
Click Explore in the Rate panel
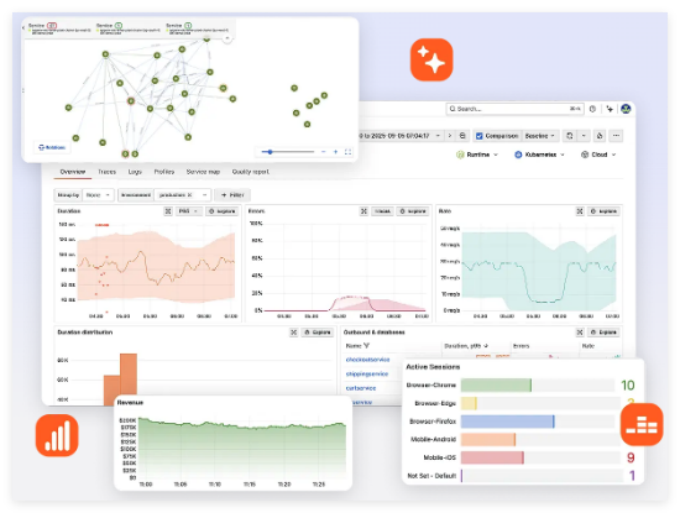click(604, 211)
